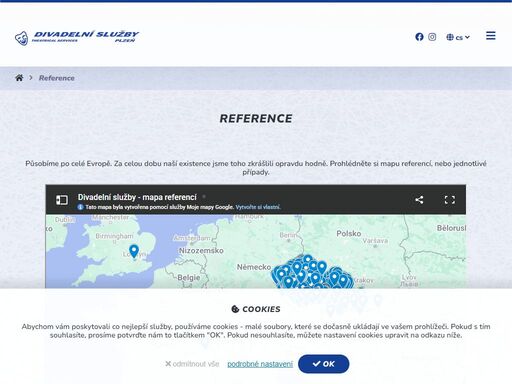Screen dimensions: 512x384
Task: Click the COOKIES heading icon
Action: [x=235, y=309]
